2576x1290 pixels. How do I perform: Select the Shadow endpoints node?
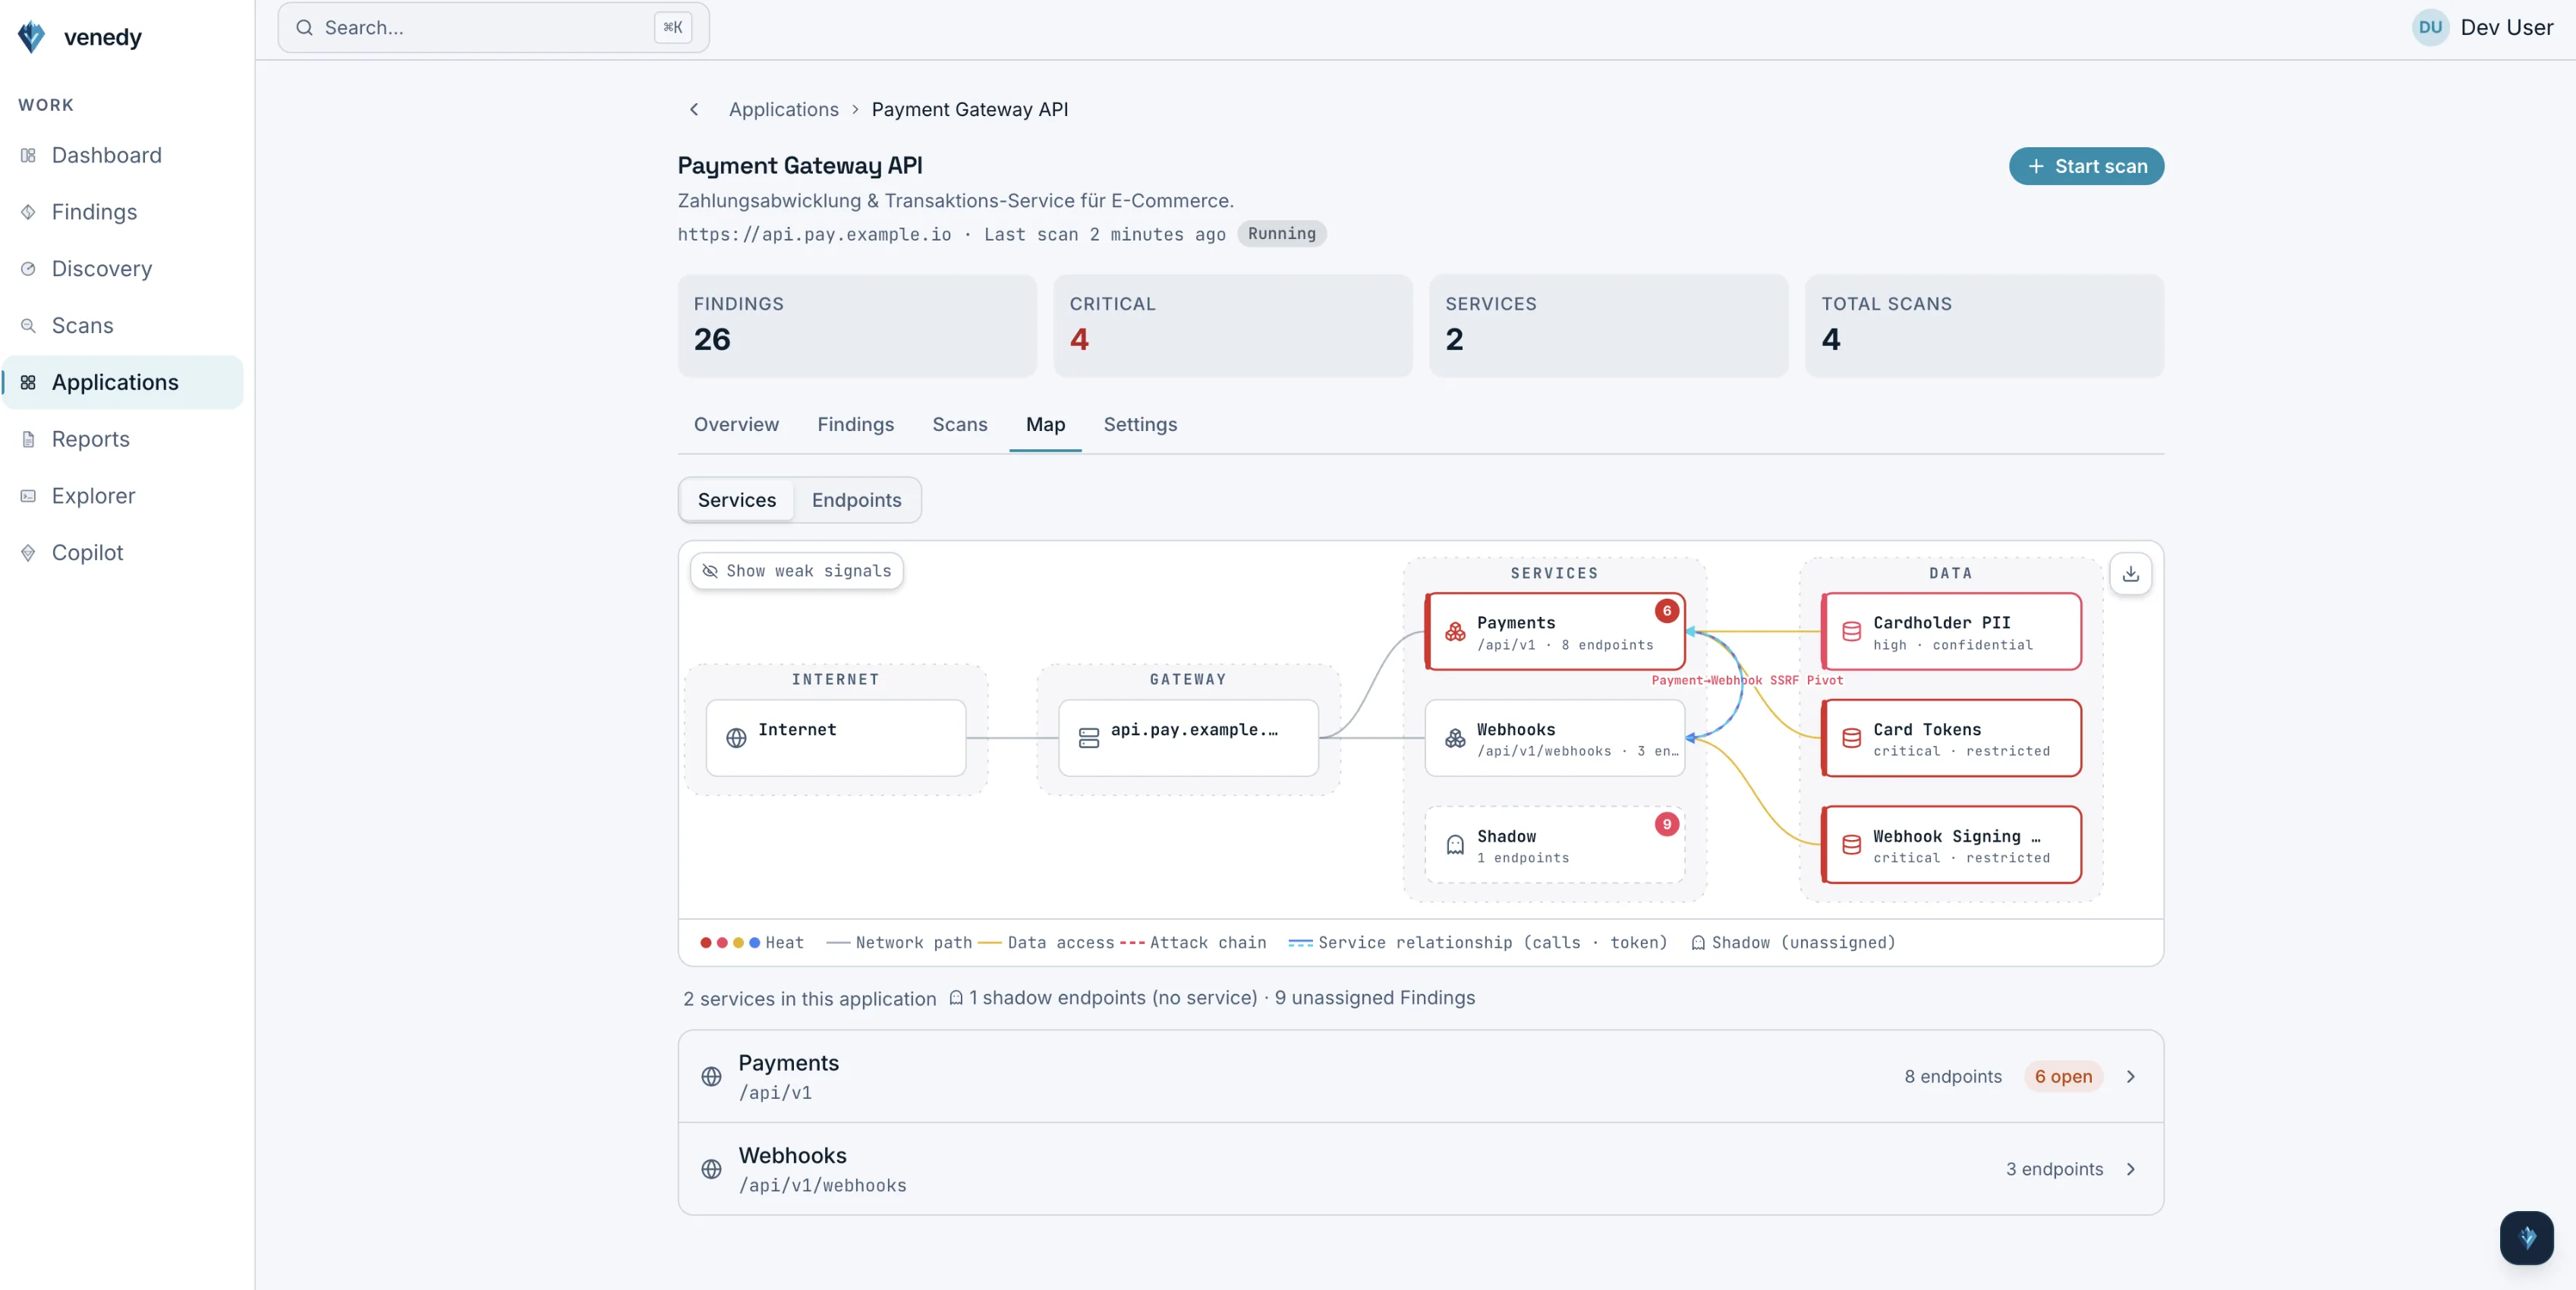tap(1555, 845)
